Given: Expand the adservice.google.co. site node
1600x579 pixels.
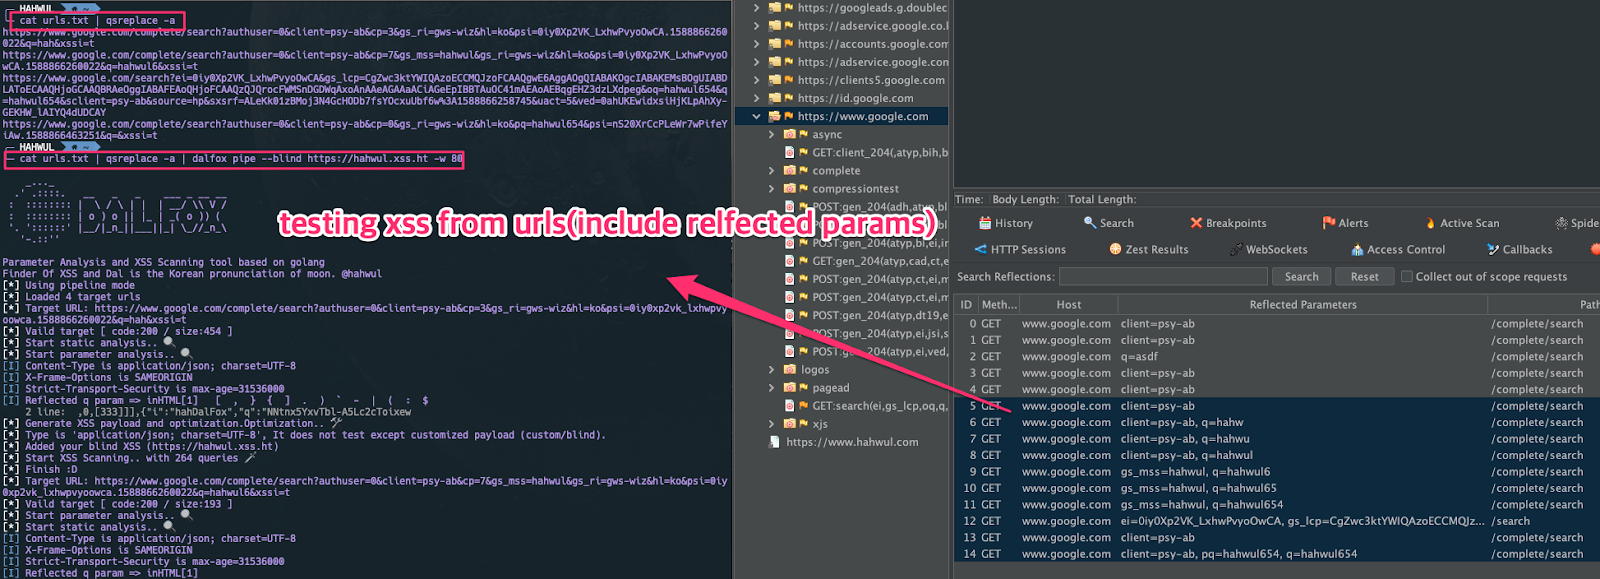Looking at the screenshot, I should tap(757, 26).
